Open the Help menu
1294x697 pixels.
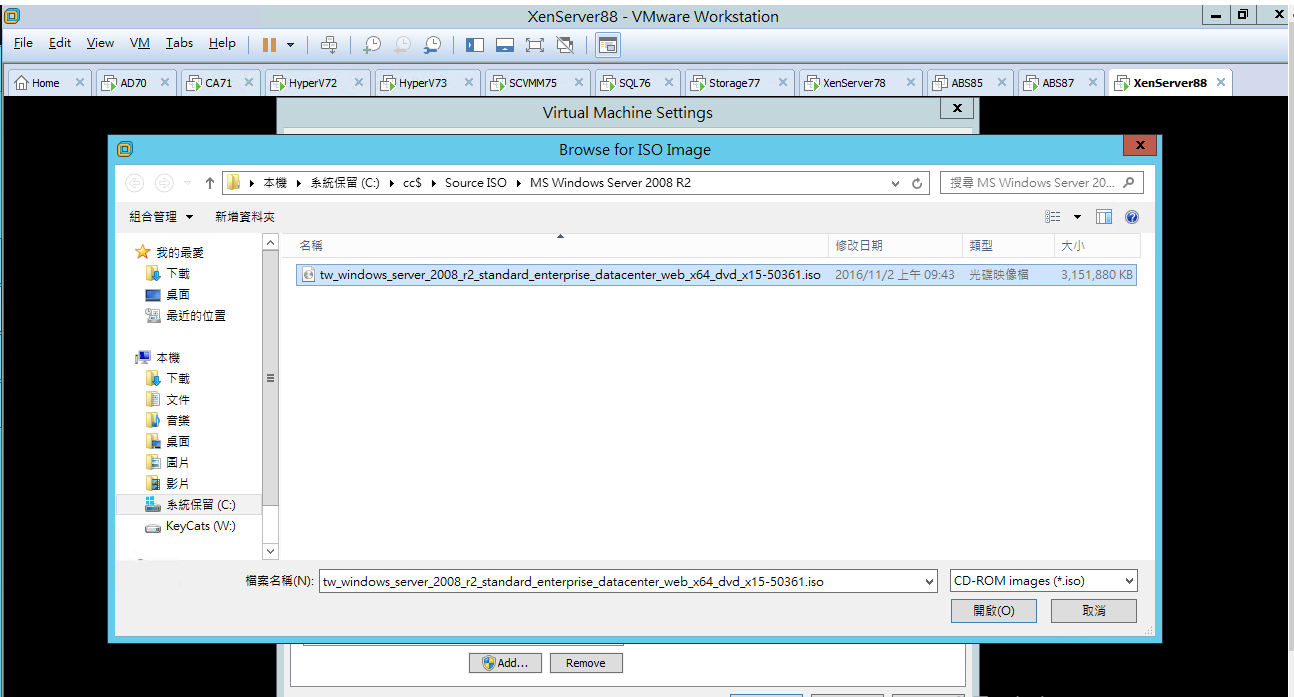[222, 43]
